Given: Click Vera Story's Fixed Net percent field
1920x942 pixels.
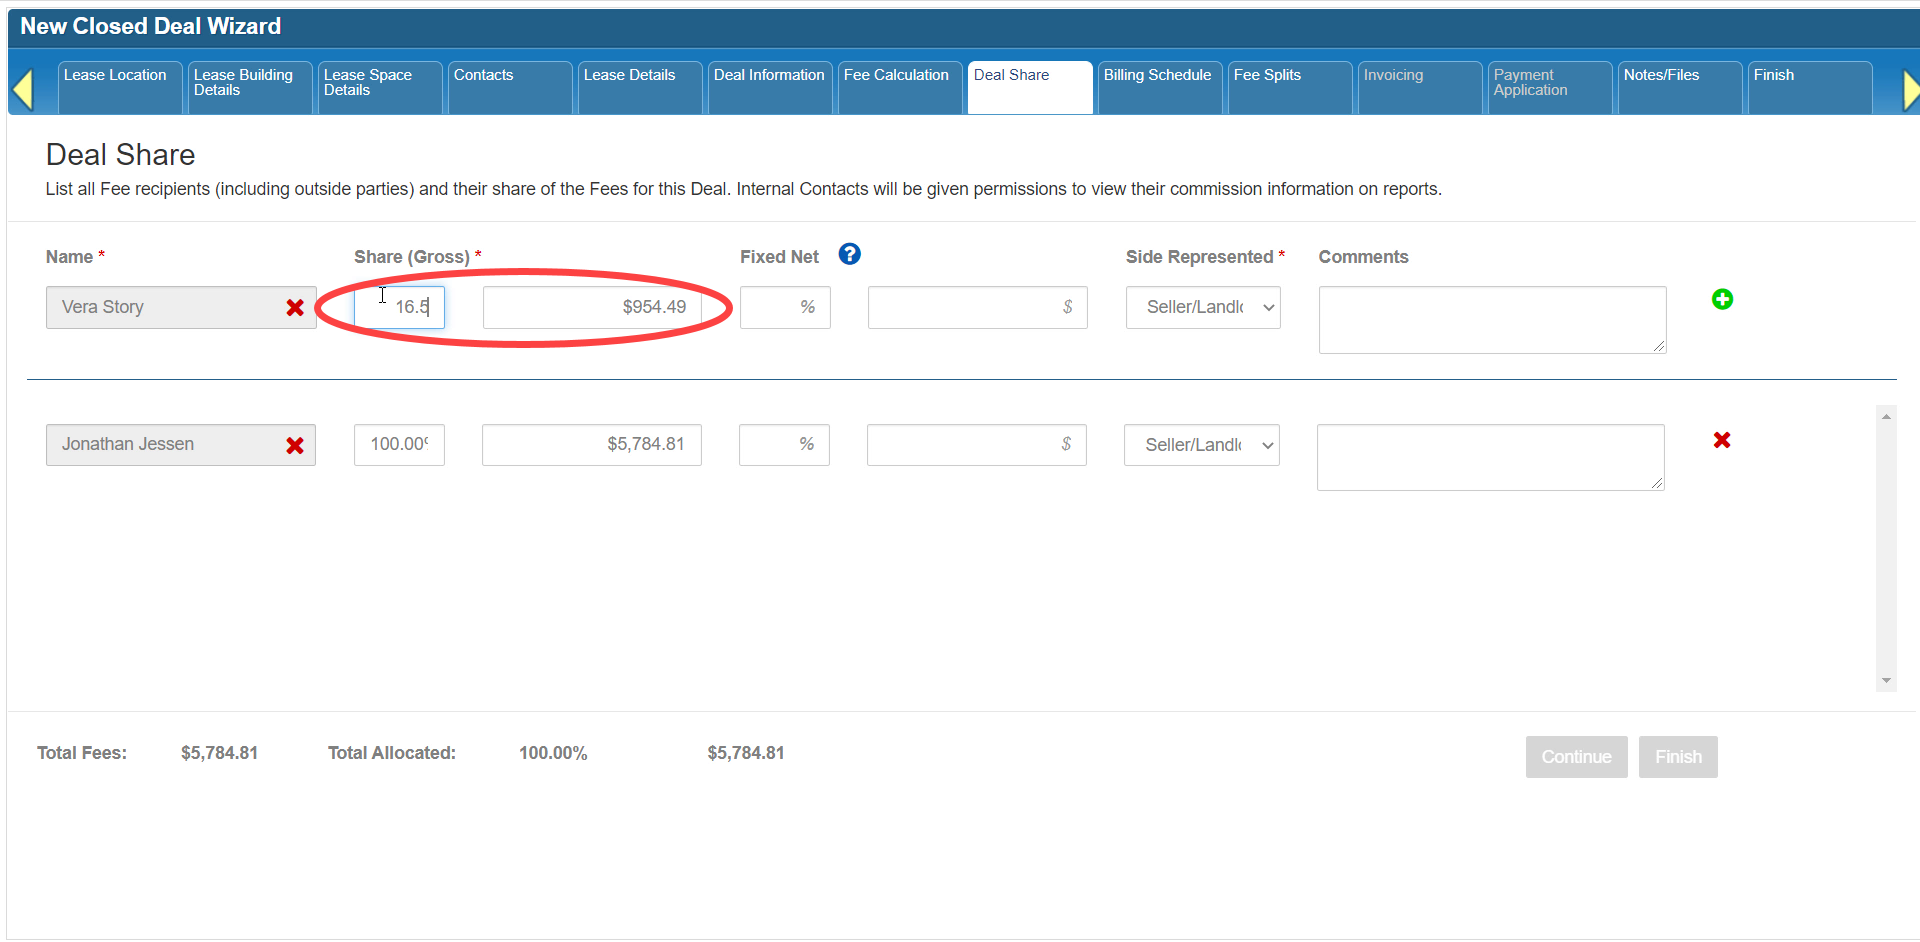Looking at the screenshot, I should (x=785, y=308).
